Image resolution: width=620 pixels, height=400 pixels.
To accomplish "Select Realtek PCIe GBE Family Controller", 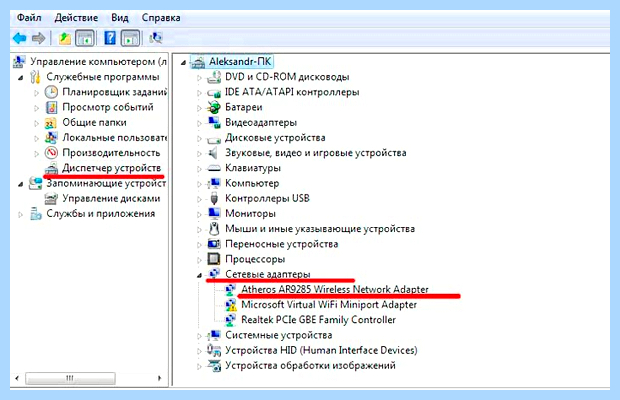I will coord(318,320).
